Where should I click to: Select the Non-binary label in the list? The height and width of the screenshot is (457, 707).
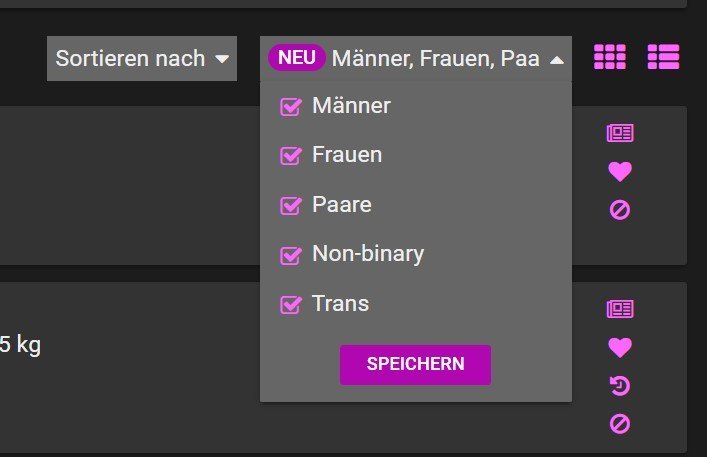click(368, 254)
